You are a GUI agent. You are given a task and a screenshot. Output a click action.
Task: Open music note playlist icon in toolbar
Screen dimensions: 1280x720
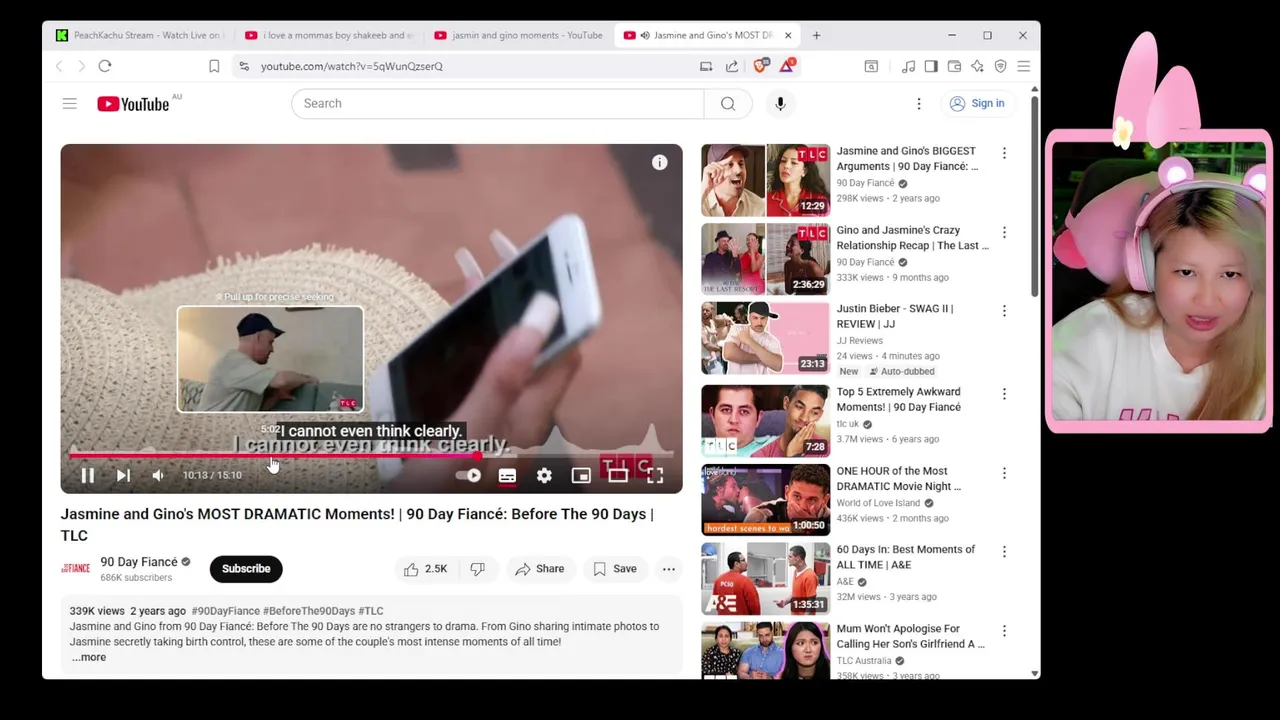908,66
